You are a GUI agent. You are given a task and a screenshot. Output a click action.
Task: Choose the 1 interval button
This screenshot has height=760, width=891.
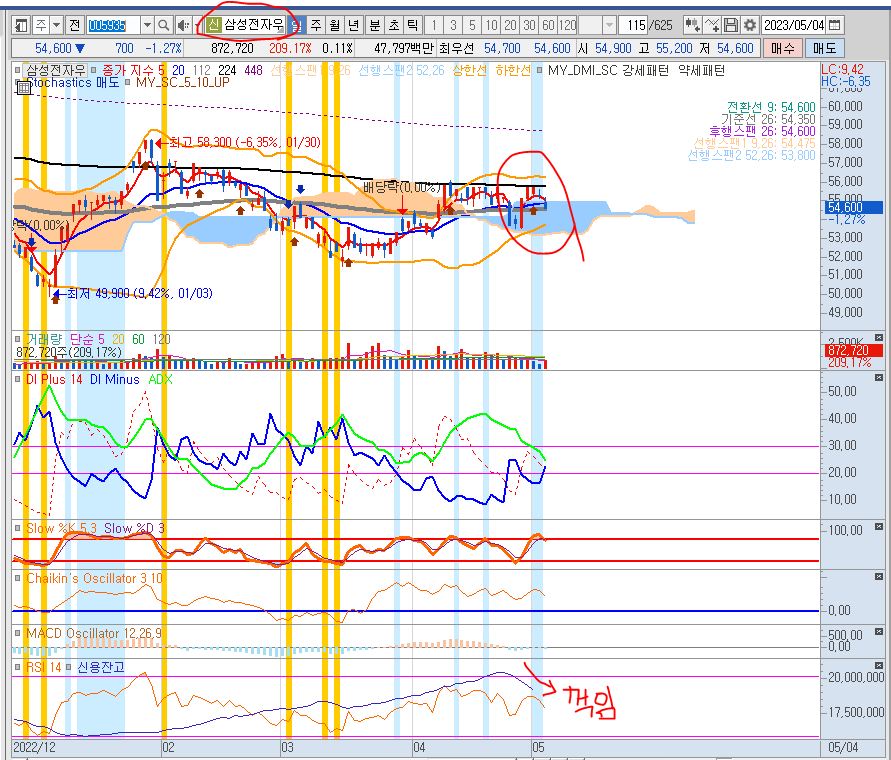(x=434, y=25)
